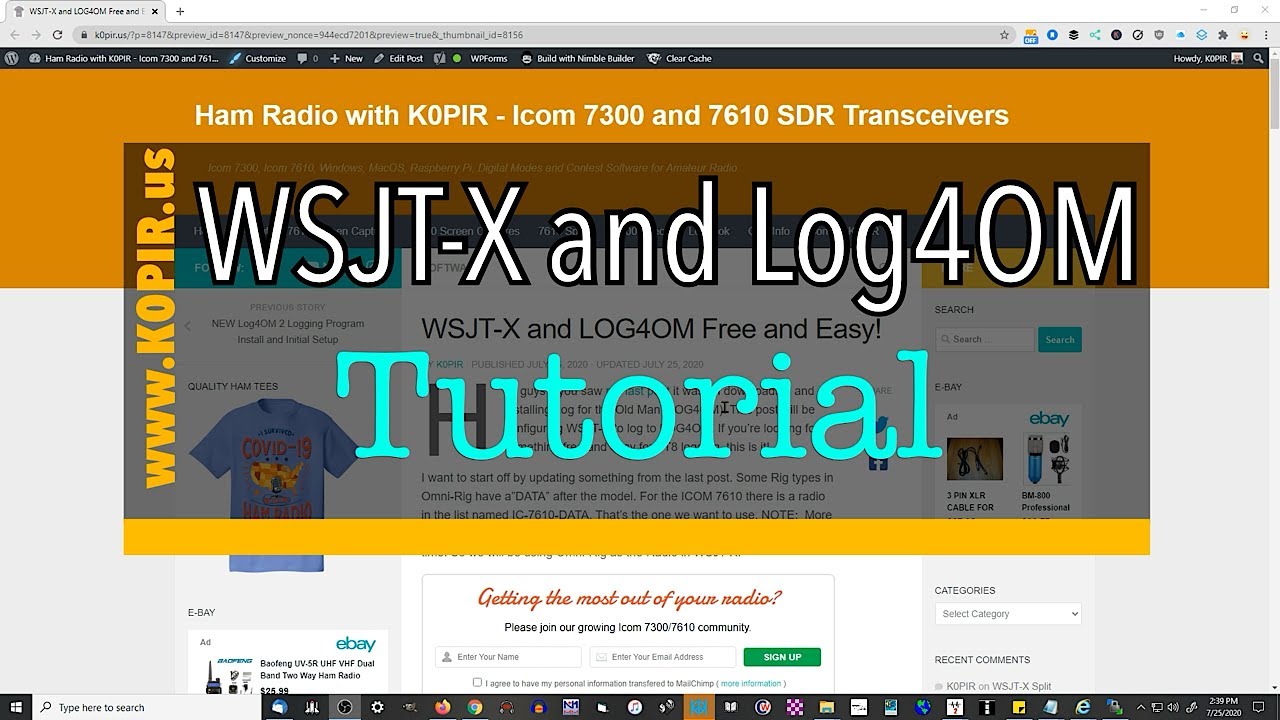1280x720 pixels.
Task: Open the Ham Radio with K0PIR site menu
Action: click(x=124, y=59)
